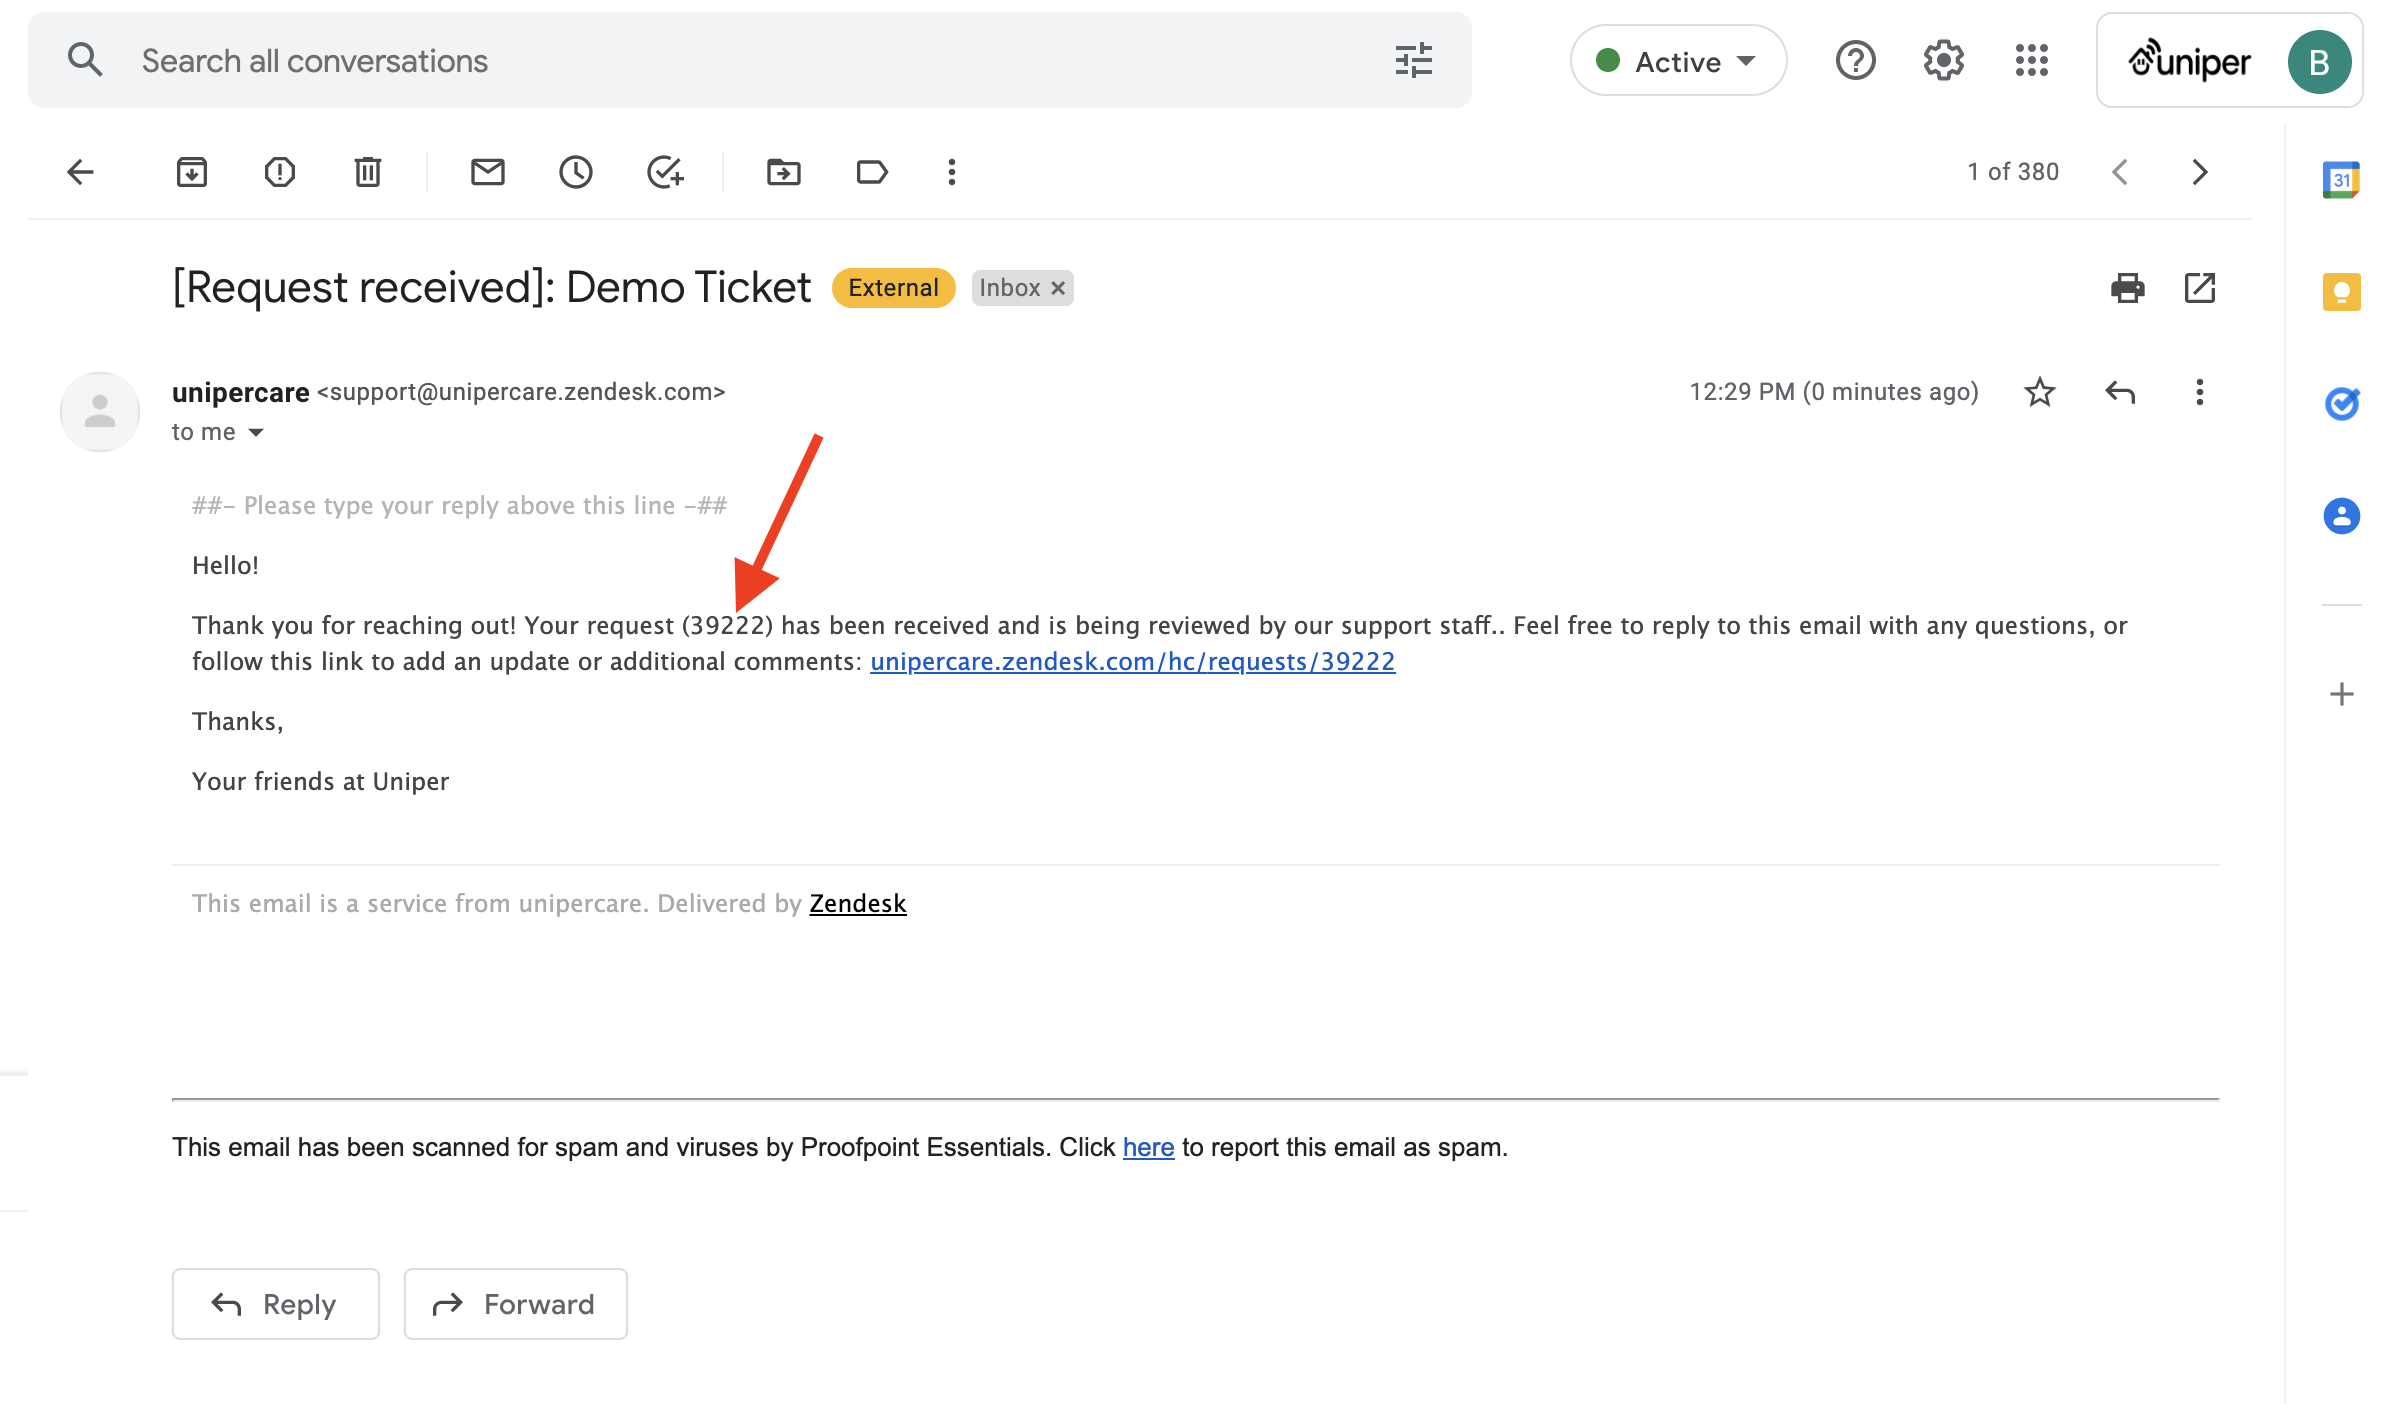Click the email subject title
This screenshot has height=1404, width=2396.
[x=491, y=288]
